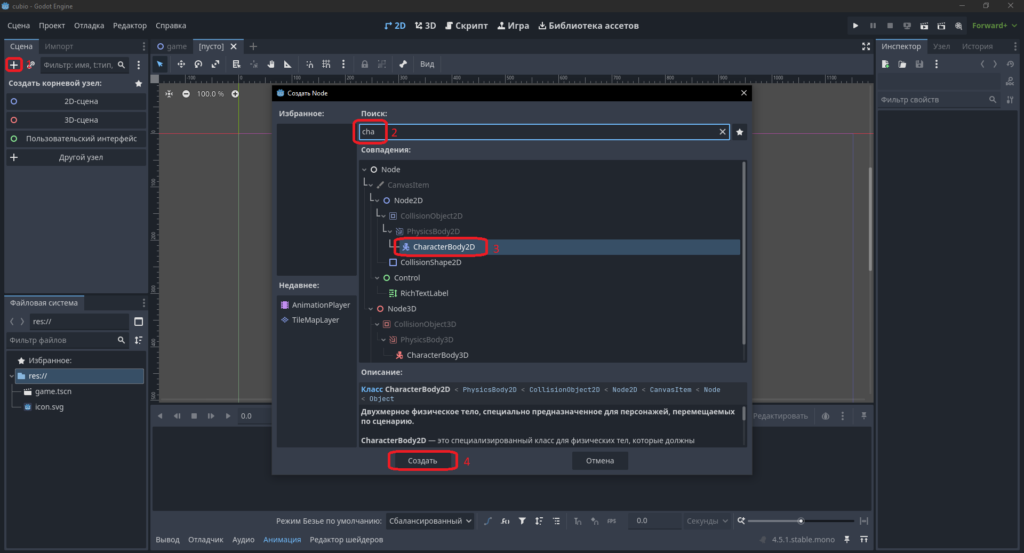Choose Пользовательский интерфейс root node
Screen dimensions: 1024x553
(76, 139)
